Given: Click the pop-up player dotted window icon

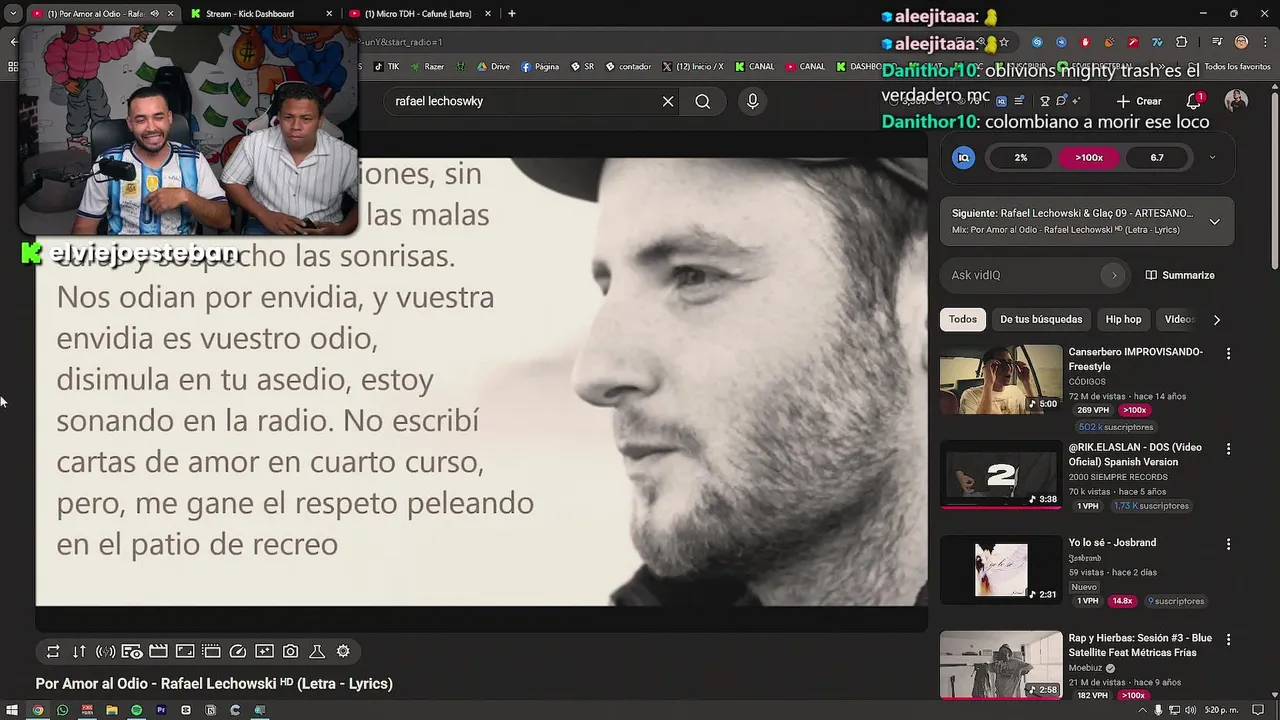Looking at the screenshot, I should point(211,651).
